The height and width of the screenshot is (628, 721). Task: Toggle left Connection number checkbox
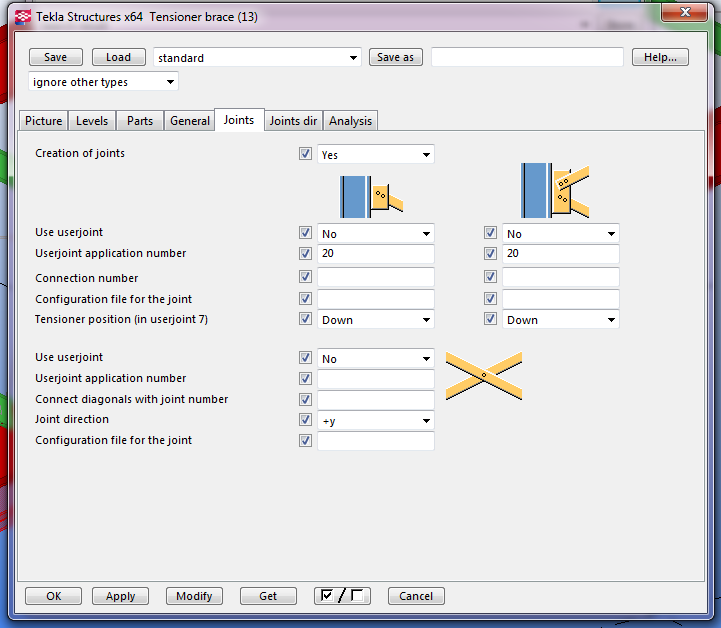[305, 277]
